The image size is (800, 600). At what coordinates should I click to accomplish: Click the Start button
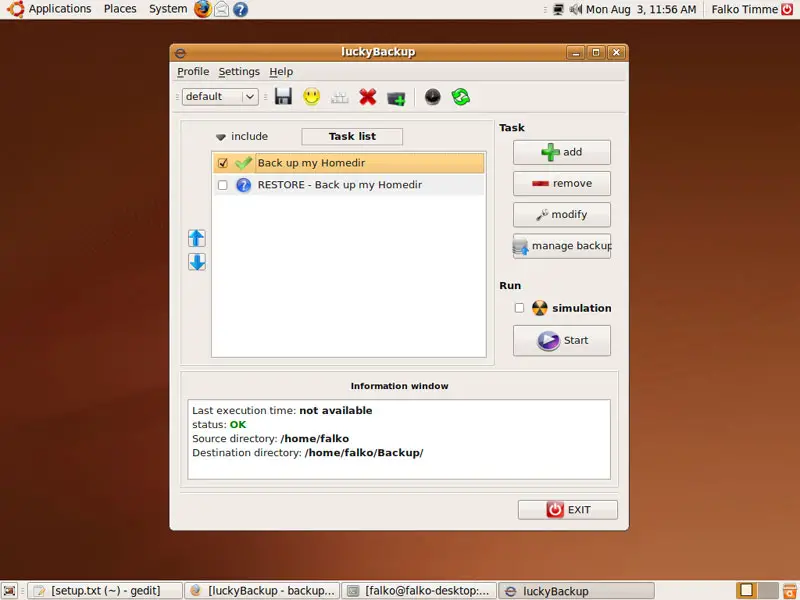point(562,340)
